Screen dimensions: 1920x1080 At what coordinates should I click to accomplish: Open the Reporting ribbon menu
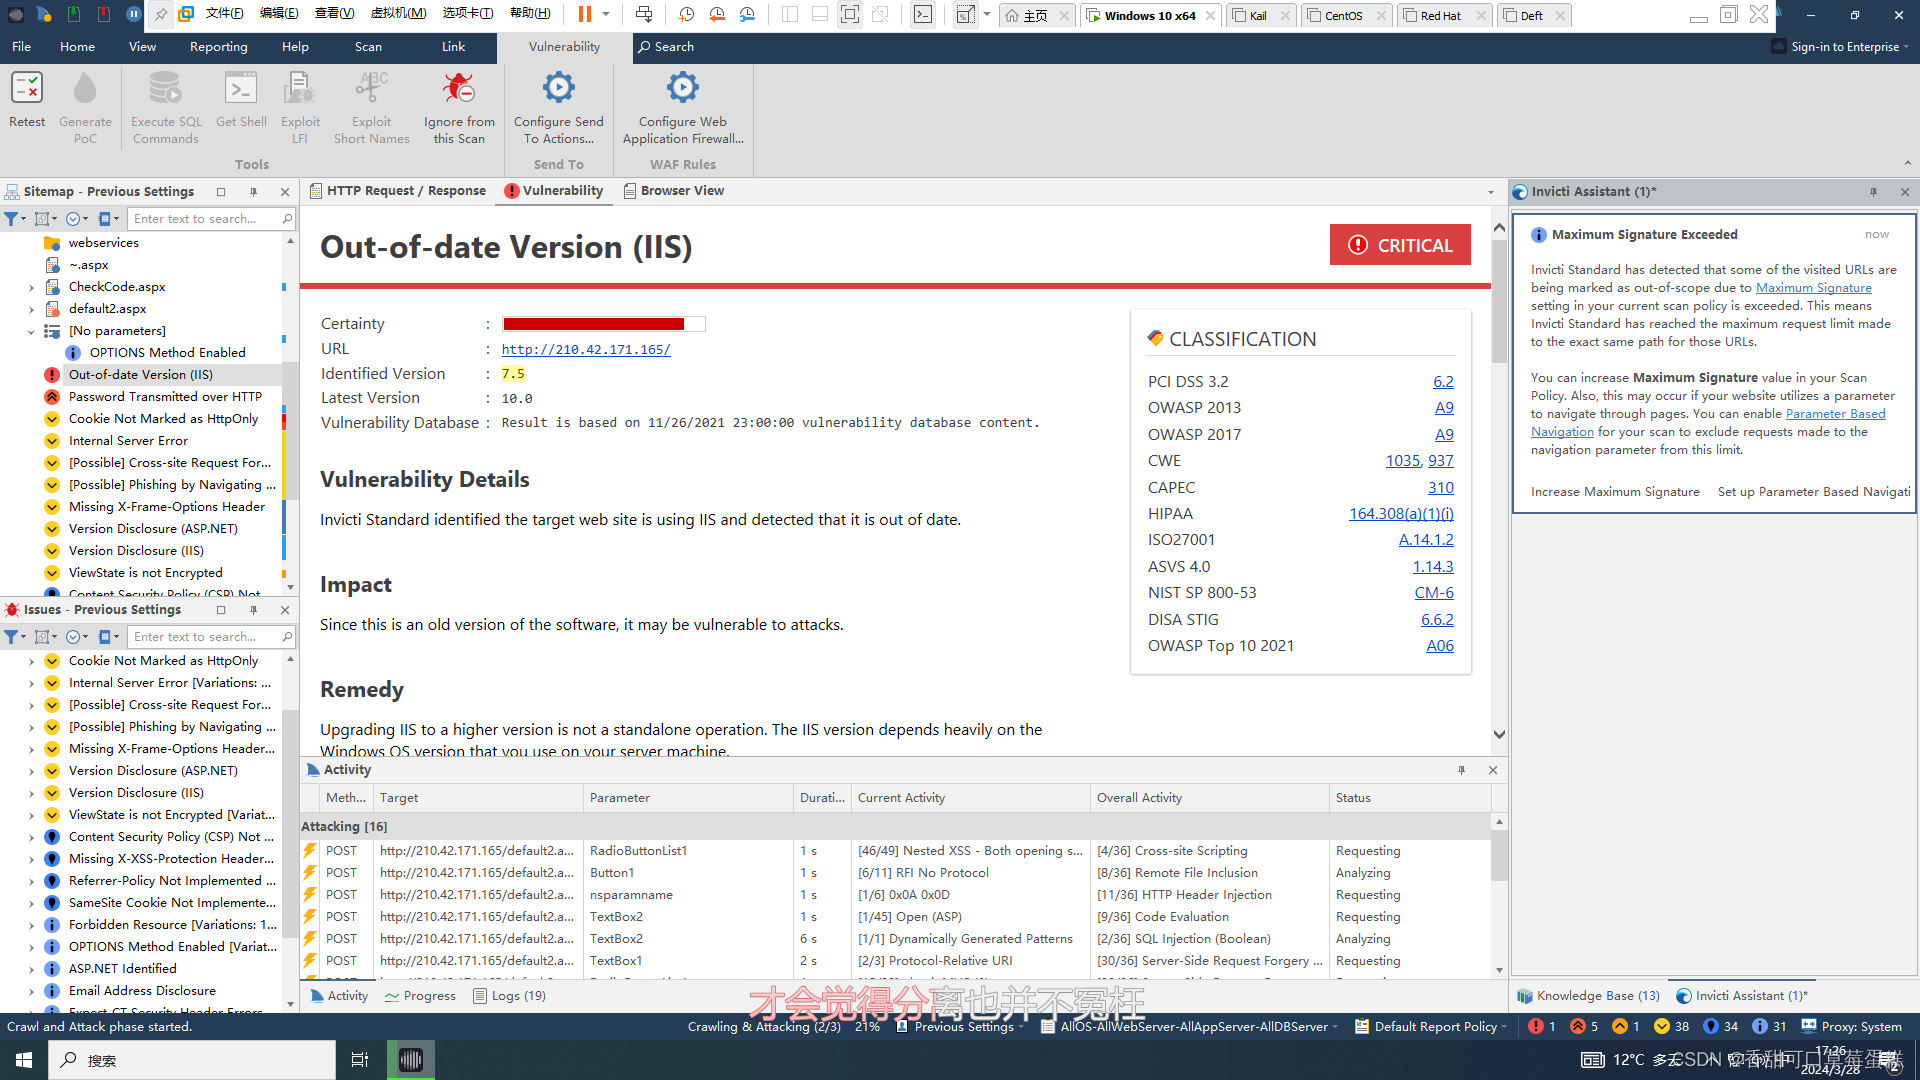218,47
